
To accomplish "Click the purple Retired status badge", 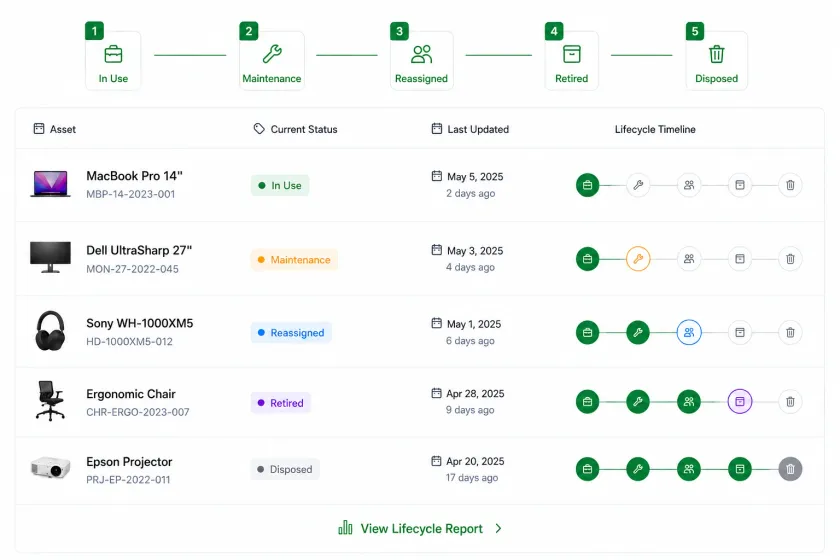I will coord(281,402).
